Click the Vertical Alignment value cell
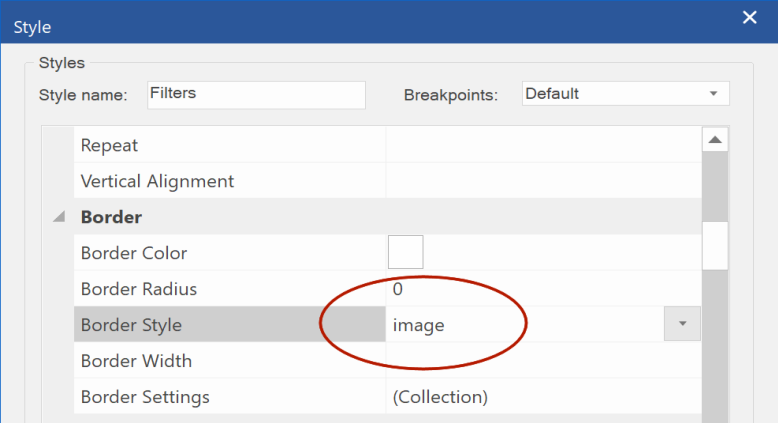This screenshot has height=424, width=779. point(544,181)
